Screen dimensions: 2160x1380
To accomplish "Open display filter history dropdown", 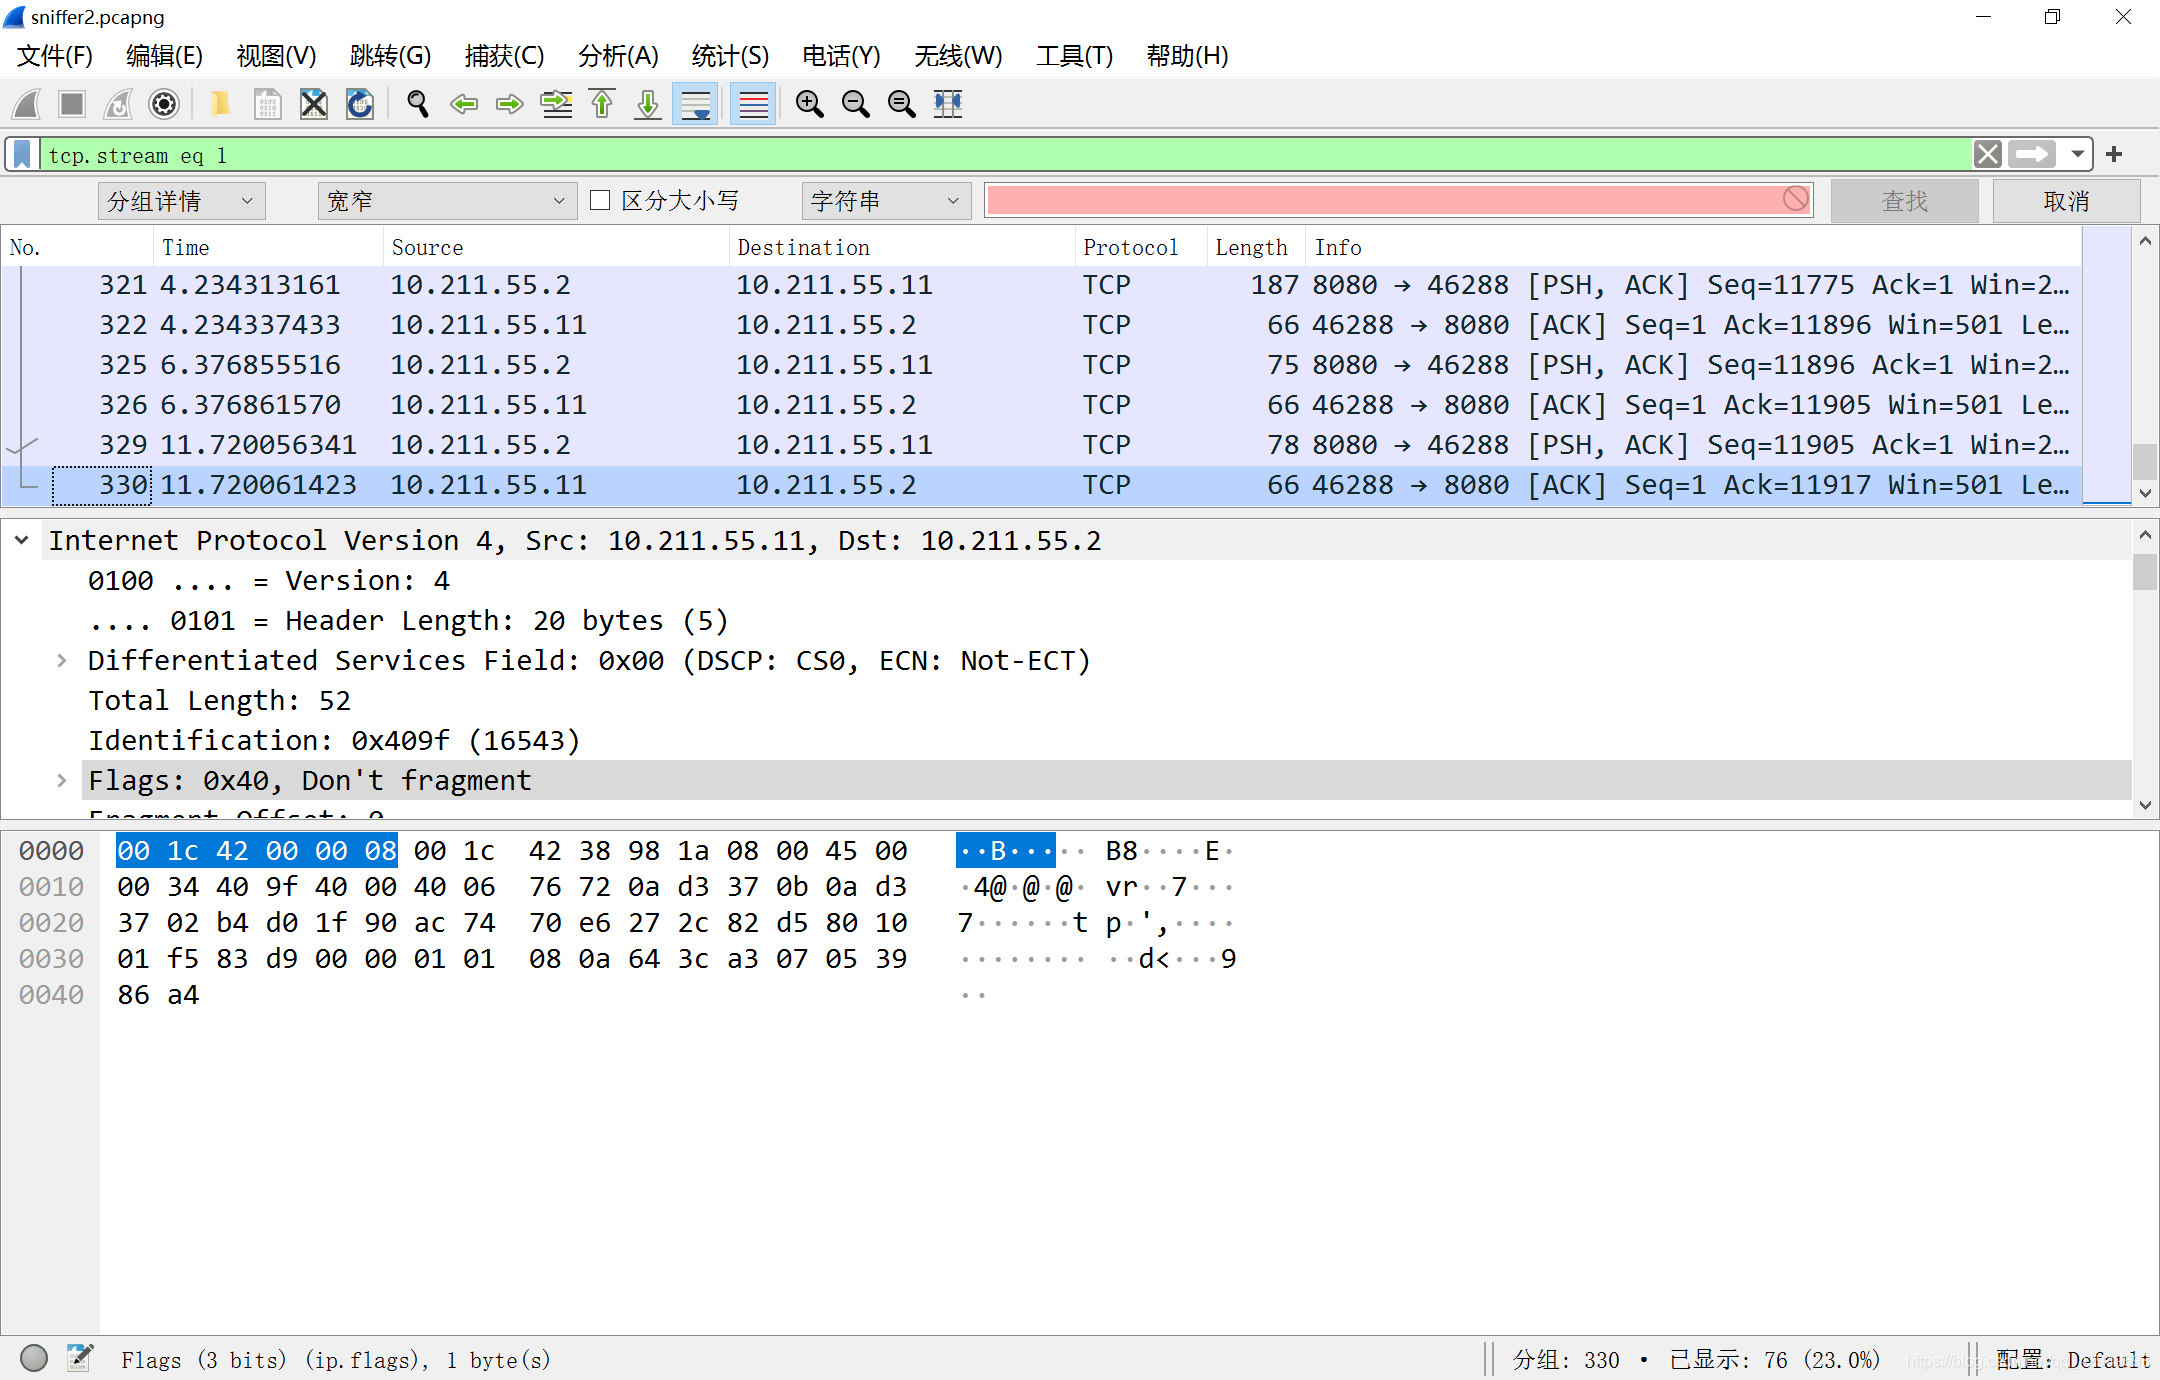I will 2078,155.
